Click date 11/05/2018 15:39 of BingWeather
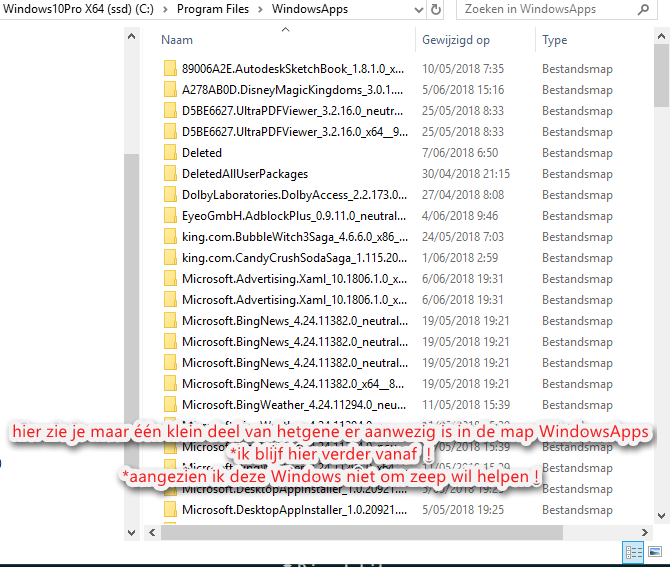Viewport: 670px width, 567px height. coord(466,405)
